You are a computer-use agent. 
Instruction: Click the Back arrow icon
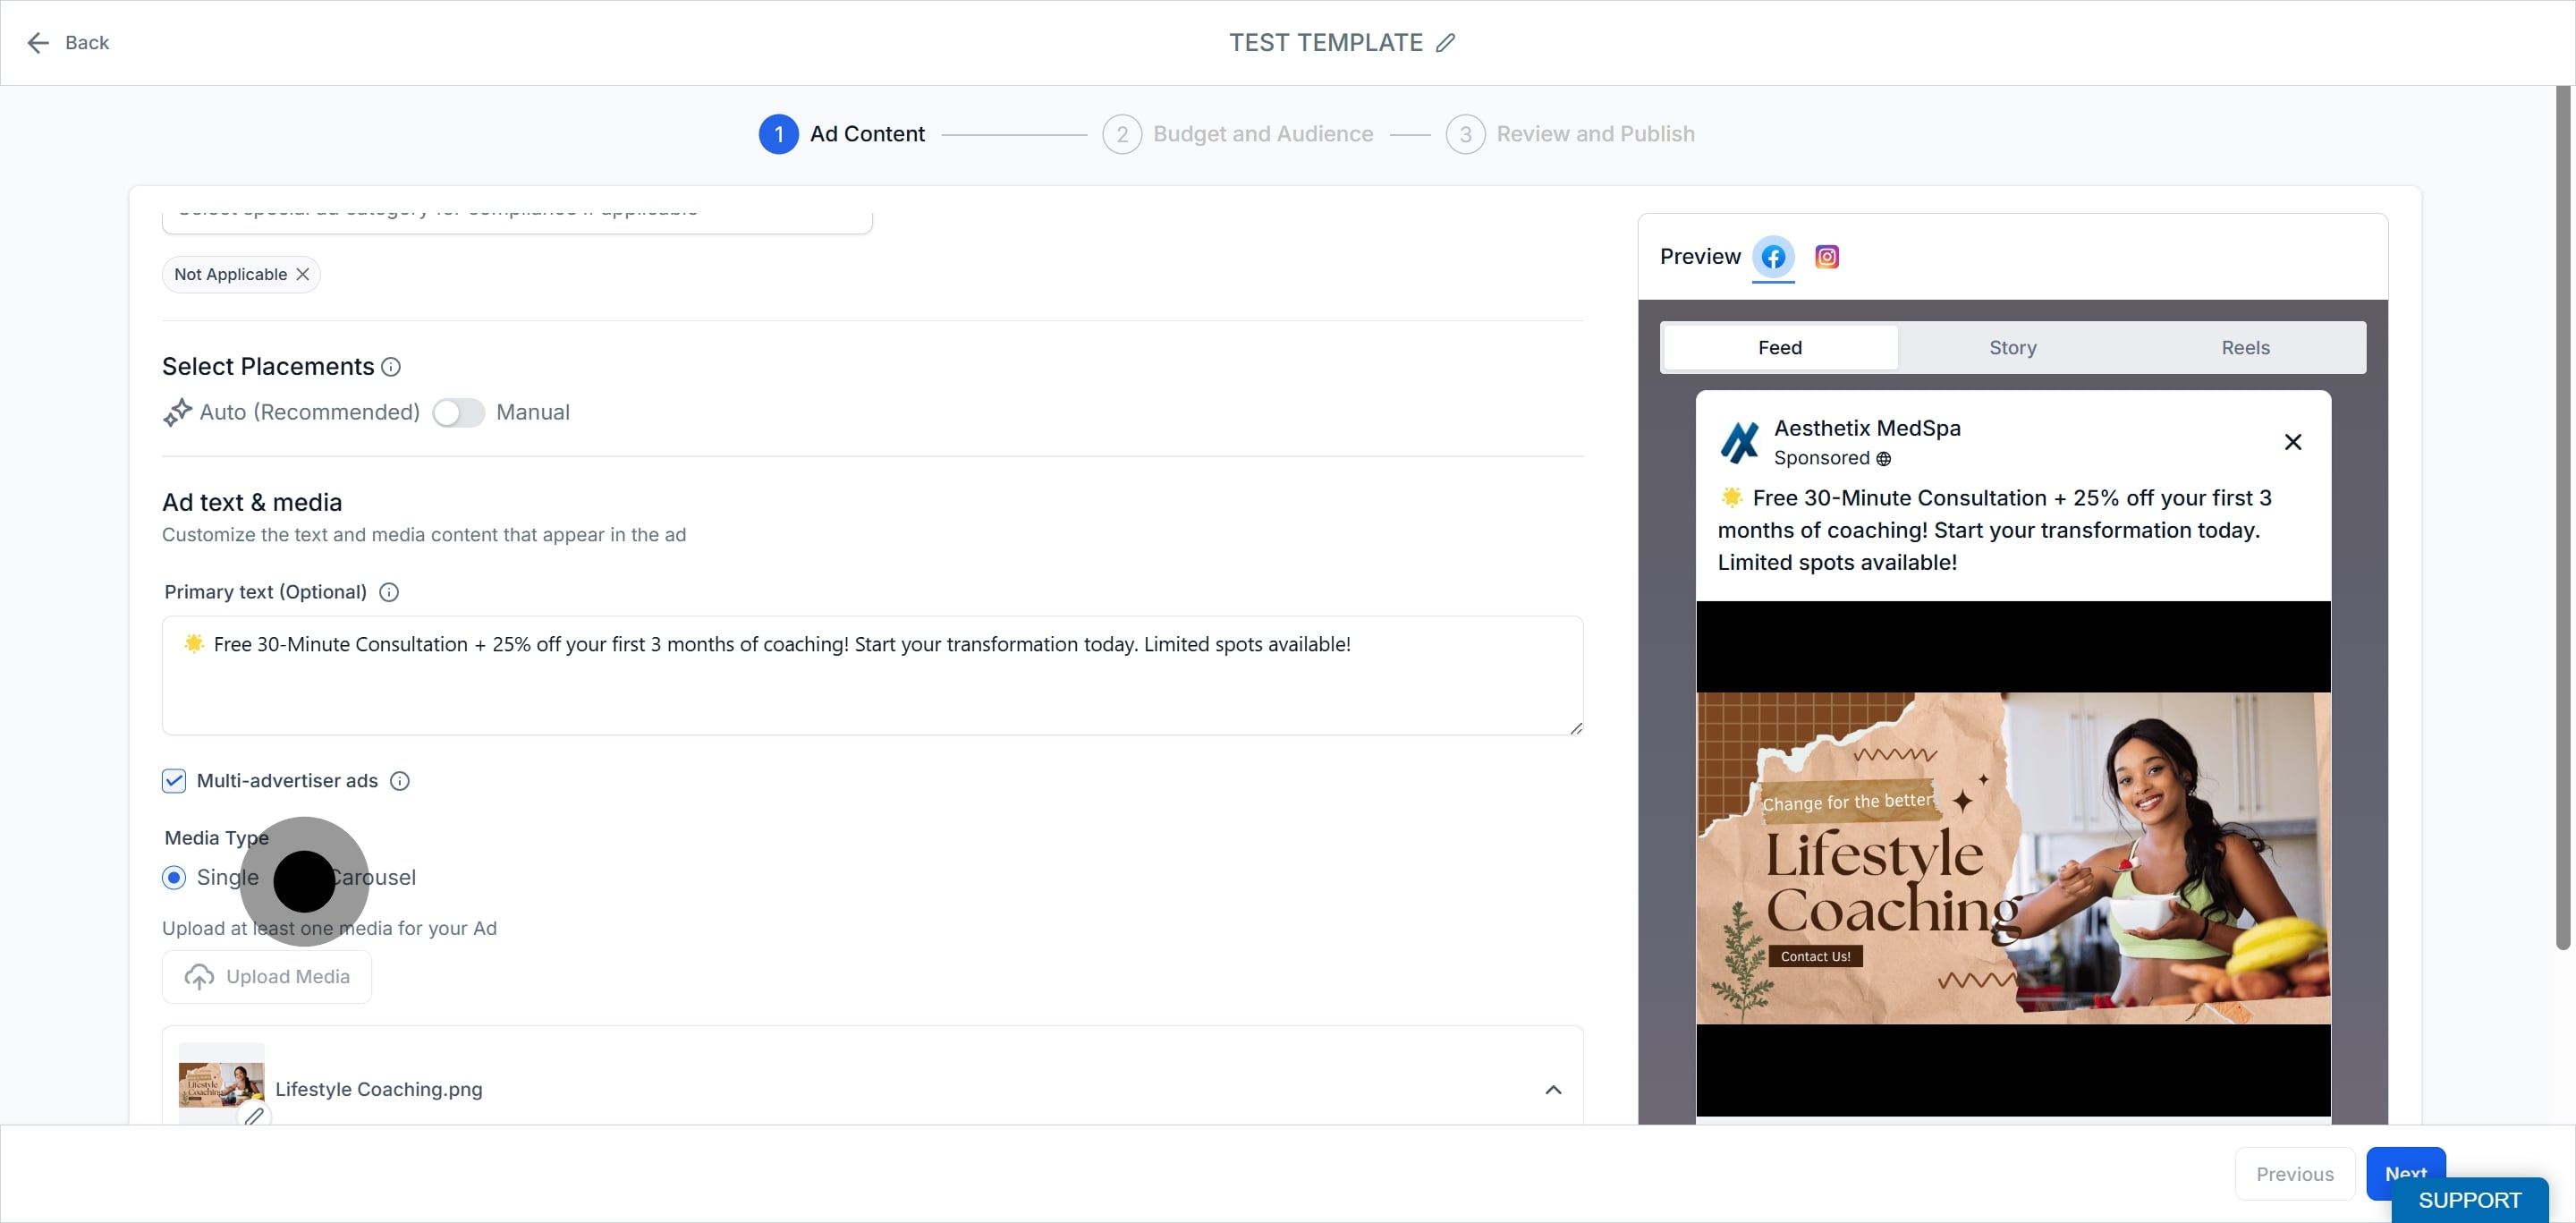[38, 42]
